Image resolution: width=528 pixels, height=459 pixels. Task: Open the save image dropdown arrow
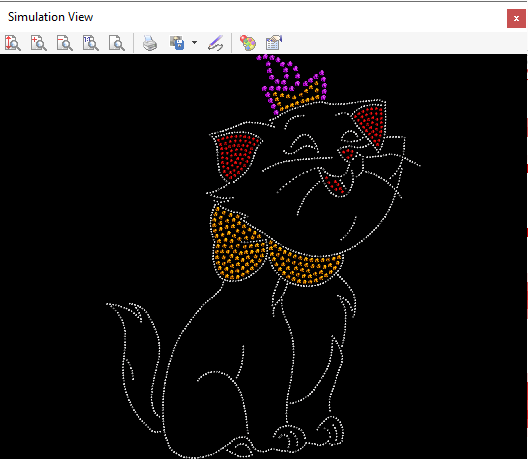[194, 43]
